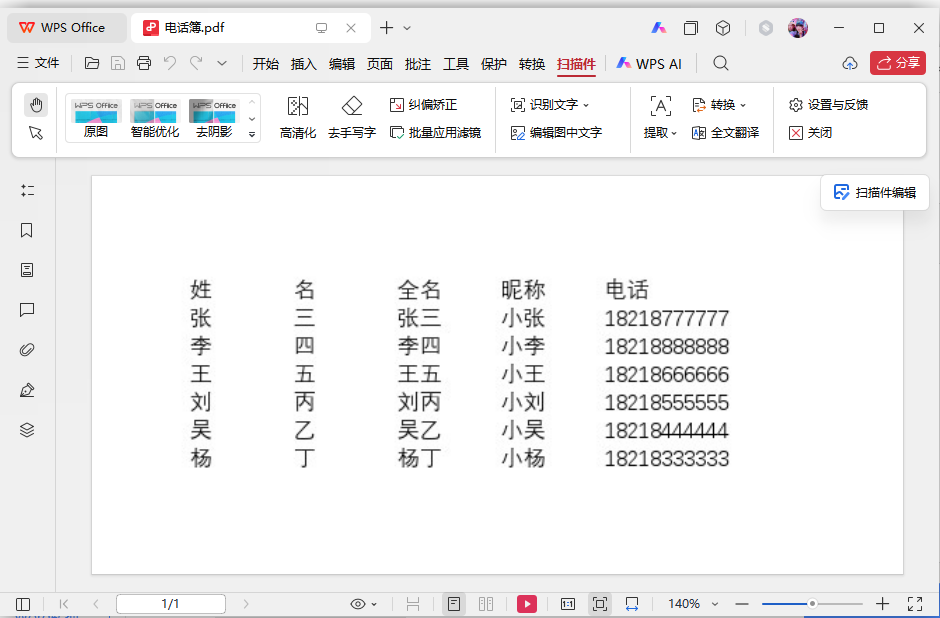The width and height of the screenshot is (940, 618).
Task: Zoom in with the plus button
Action: pyautogui.click(x=882, y=604)
